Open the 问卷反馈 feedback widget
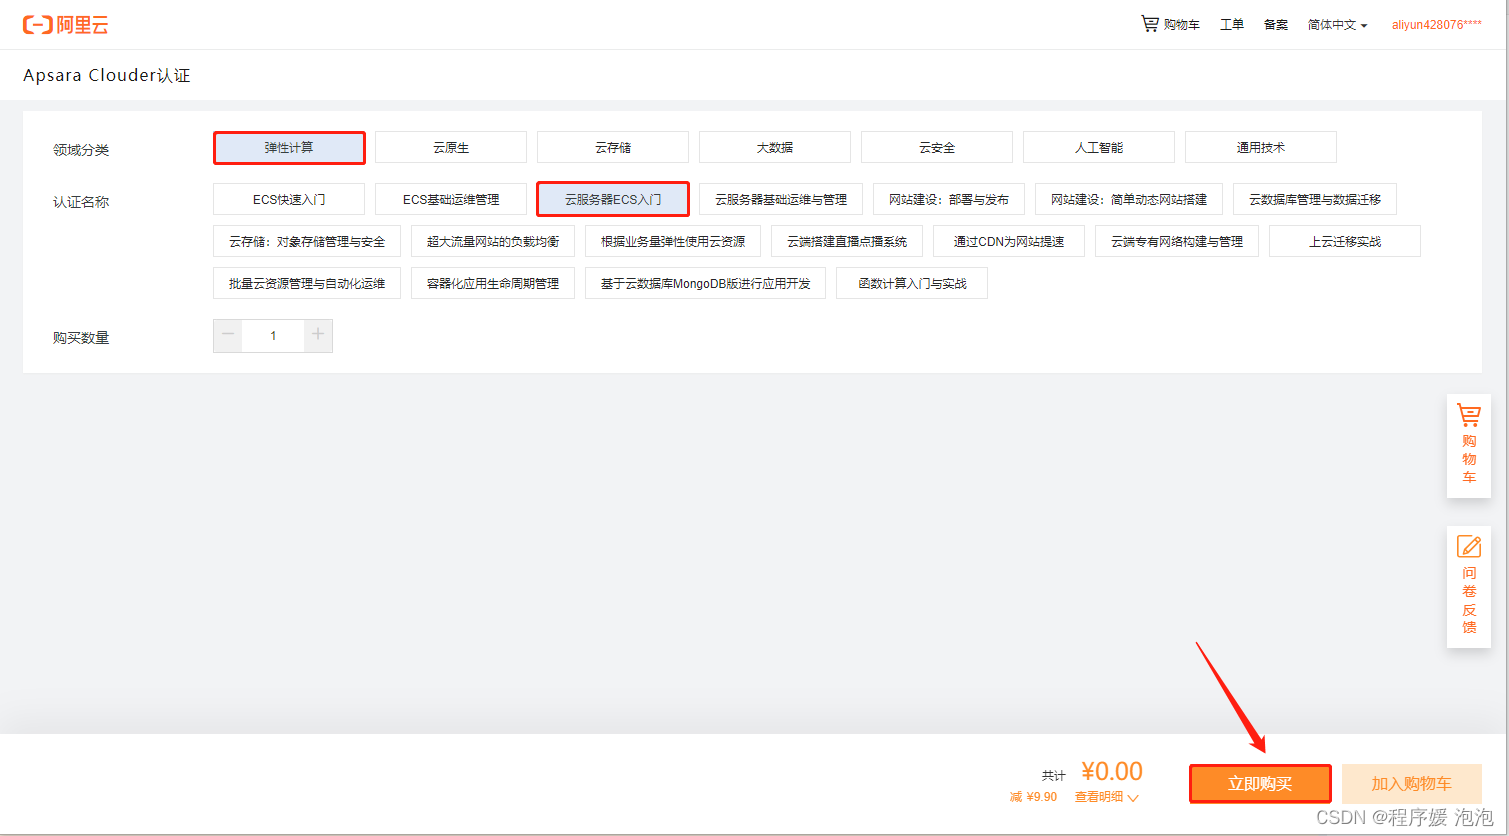The width and height of the screenshot is (1509, 836). [1468, 587]
